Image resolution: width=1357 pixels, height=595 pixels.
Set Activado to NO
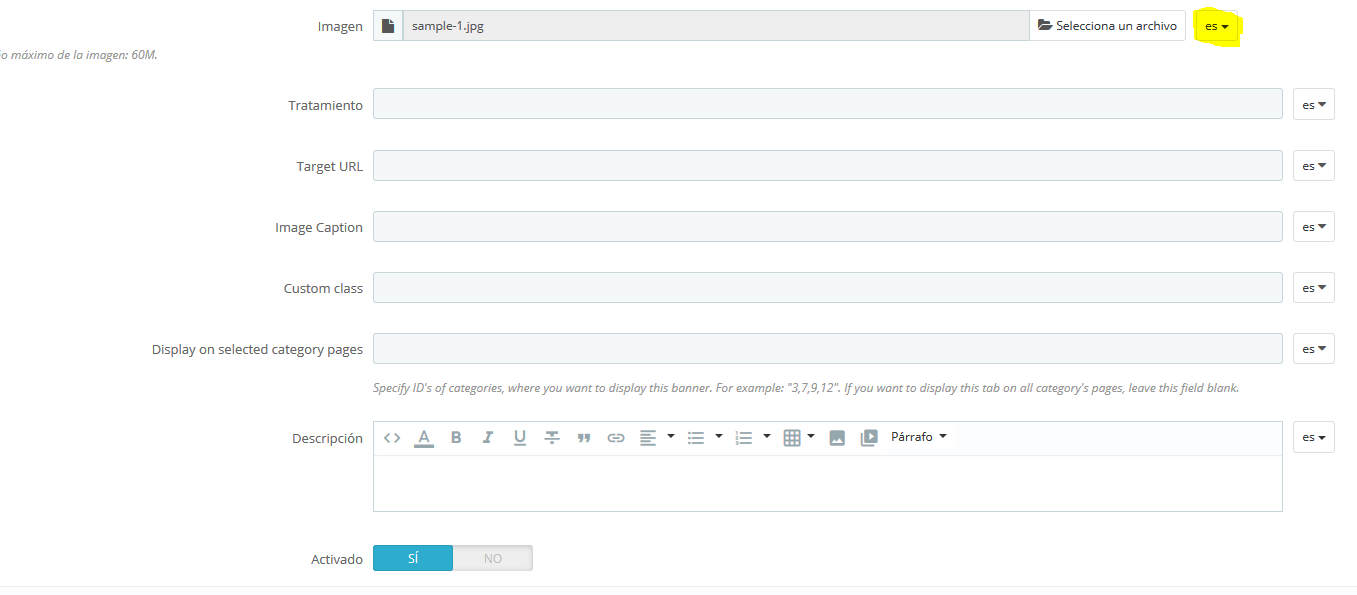pos(493,558)
